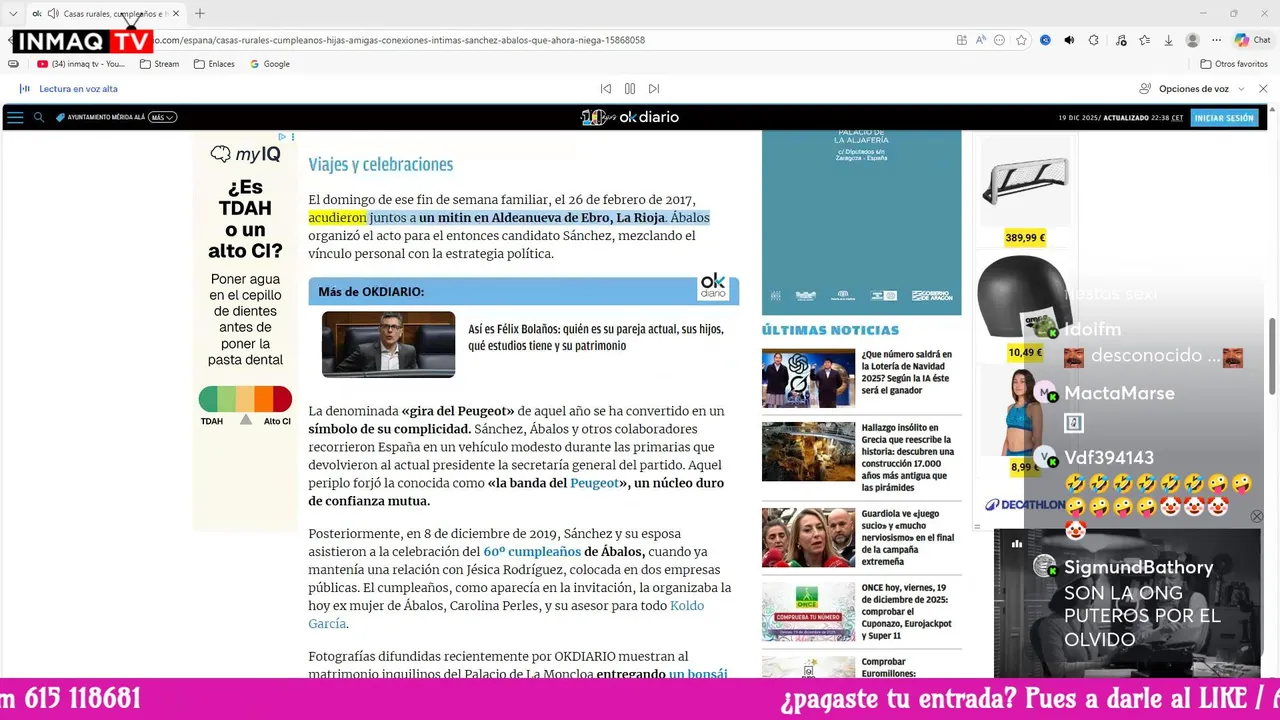Open the Palacio de la Aljafería banner ad

pos(861,222)
